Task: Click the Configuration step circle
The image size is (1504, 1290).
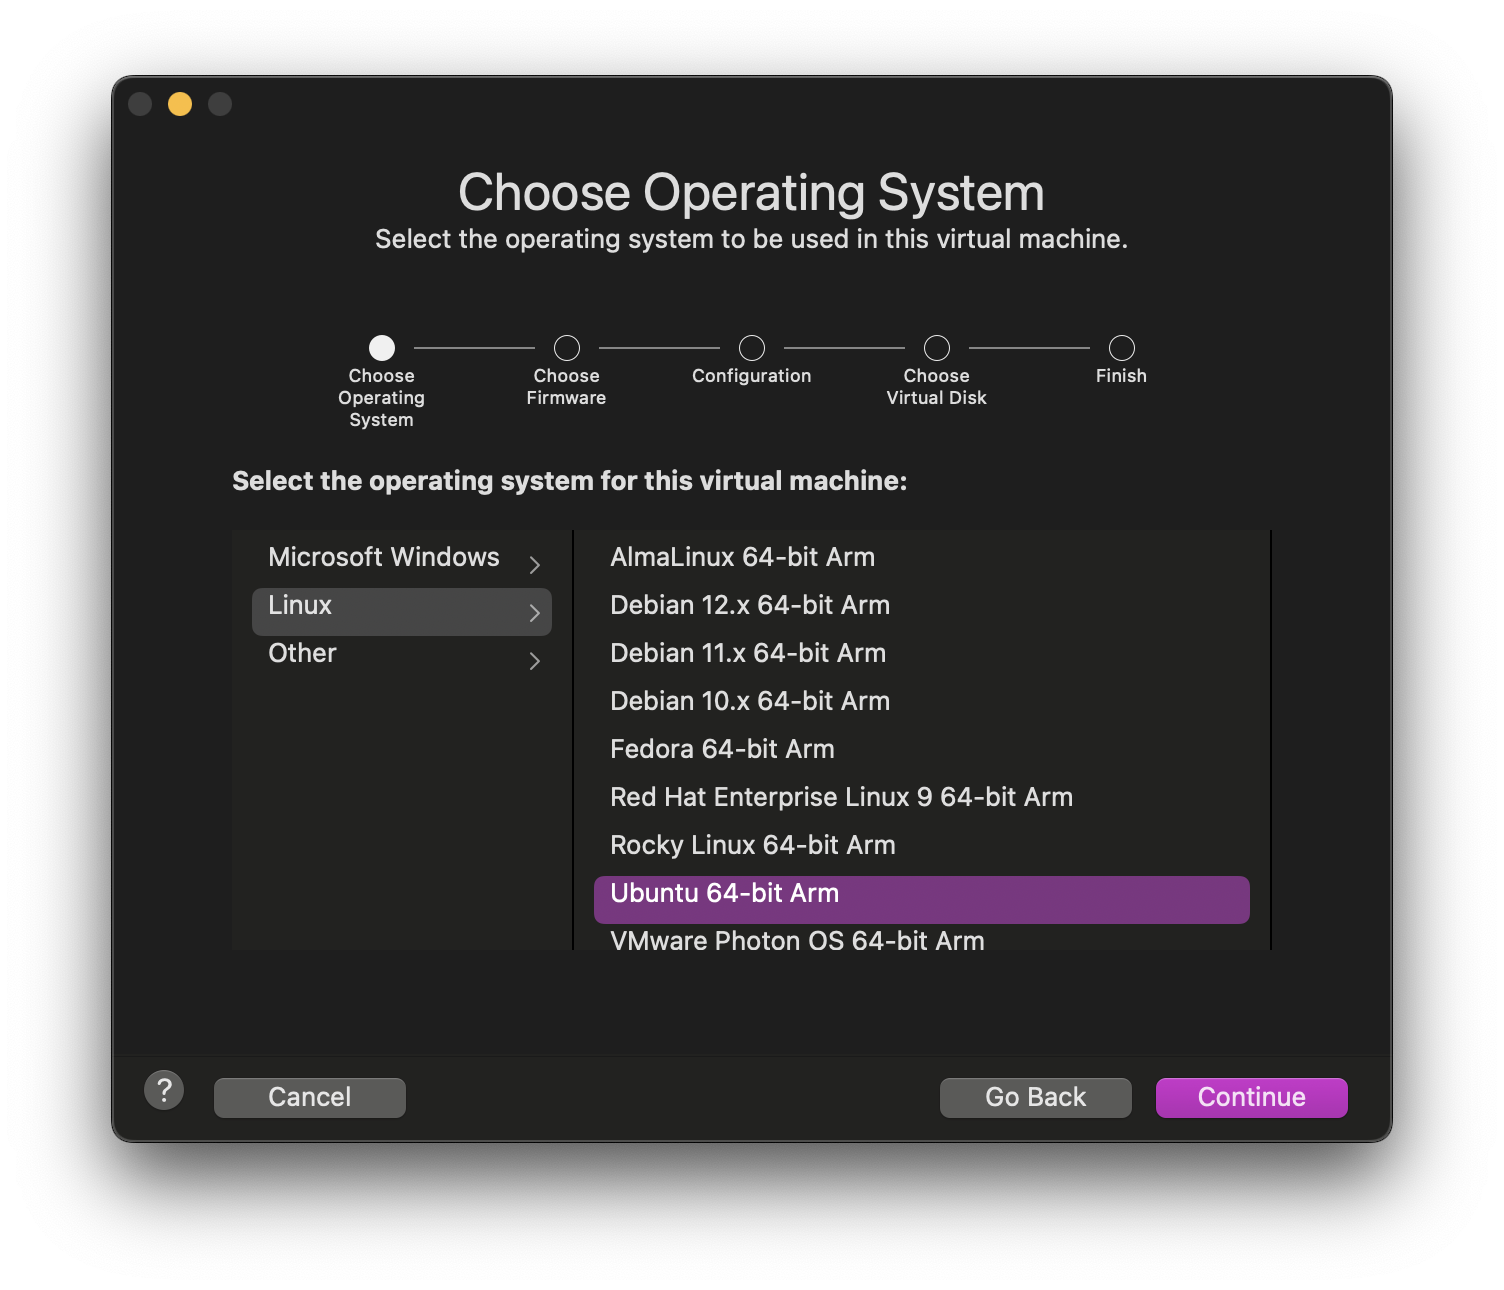Action: pyautogui.click(x=752, y=348)
